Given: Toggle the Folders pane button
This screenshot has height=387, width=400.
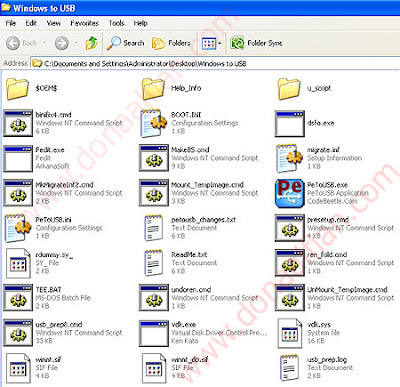Looking at the screenshot, I should (171, 43).
